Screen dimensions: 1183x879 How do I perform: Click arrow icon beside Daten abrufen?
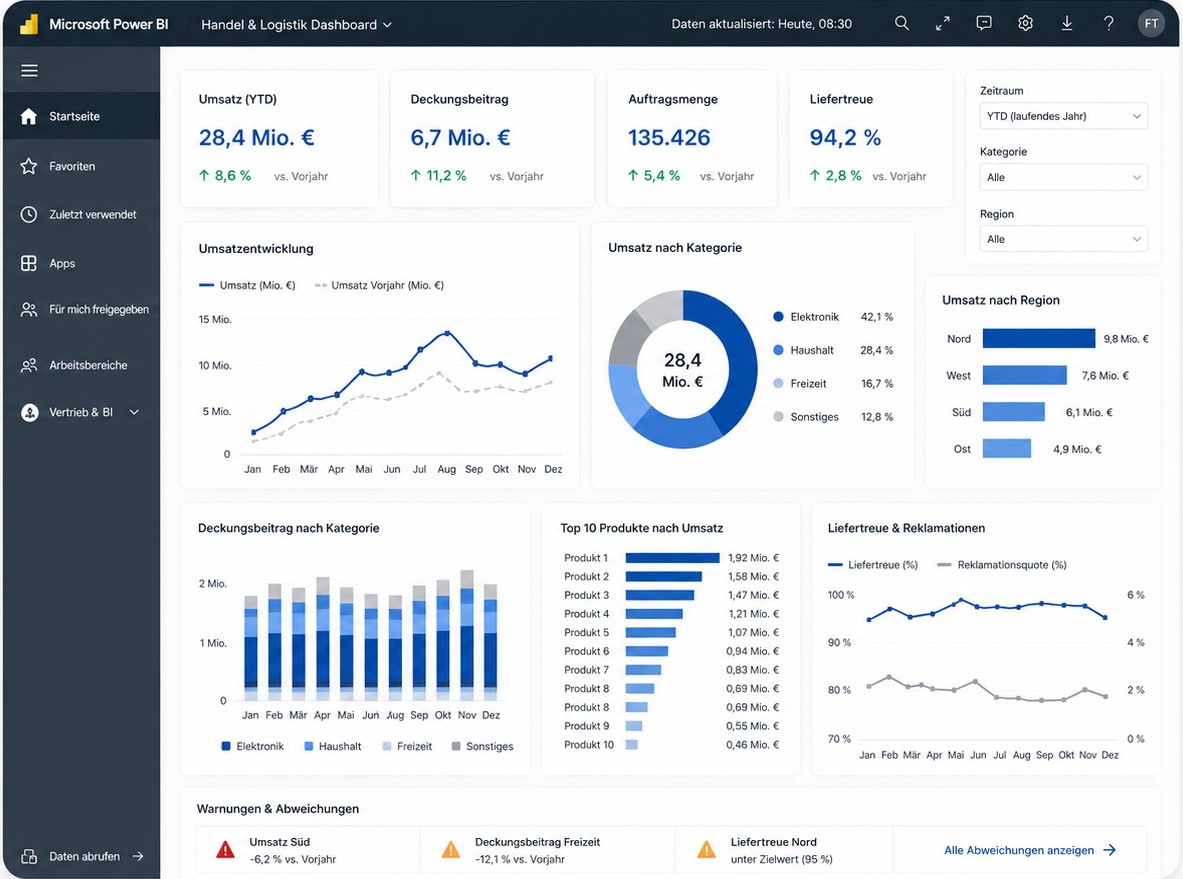pos(138,856)
